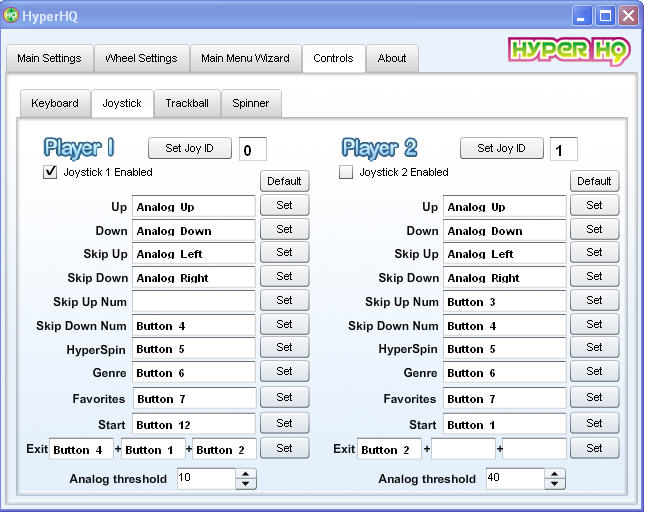Enable Joystick 2 Enabled checkbox
645x512 pixels.
(346, 172)
